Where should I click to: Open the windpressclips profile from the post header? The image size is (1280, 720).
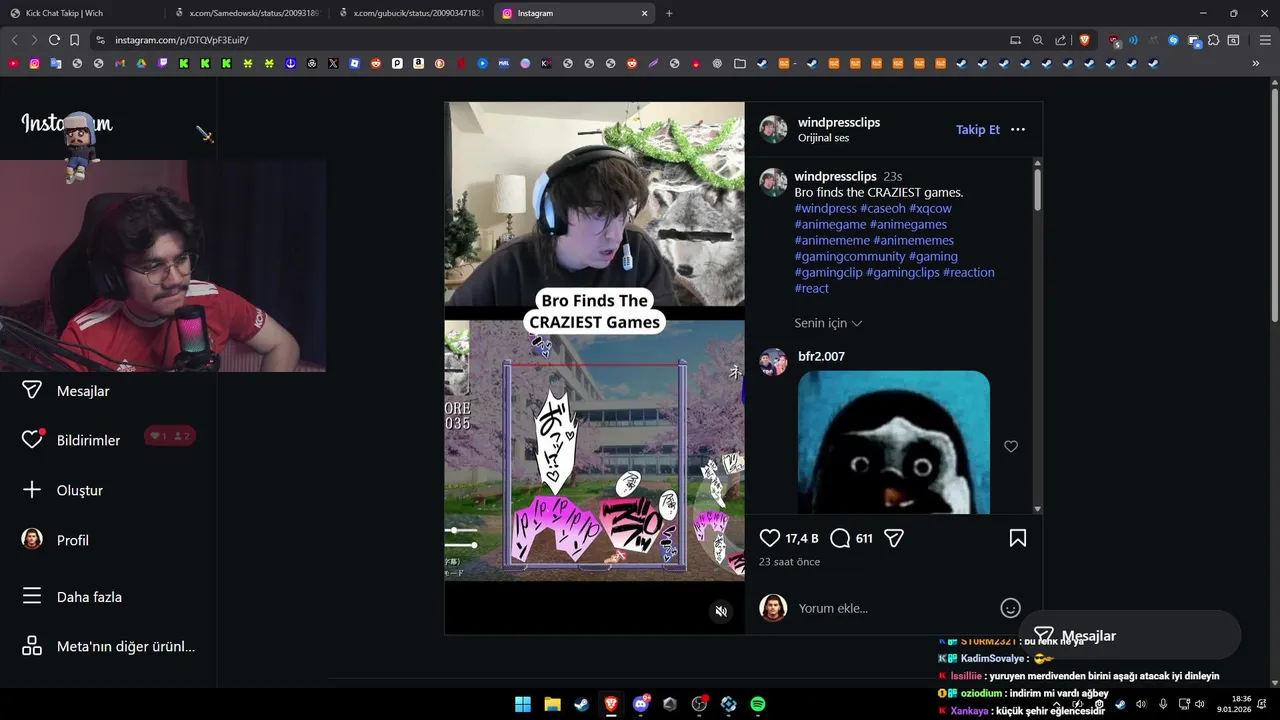[x=839, y=122]
